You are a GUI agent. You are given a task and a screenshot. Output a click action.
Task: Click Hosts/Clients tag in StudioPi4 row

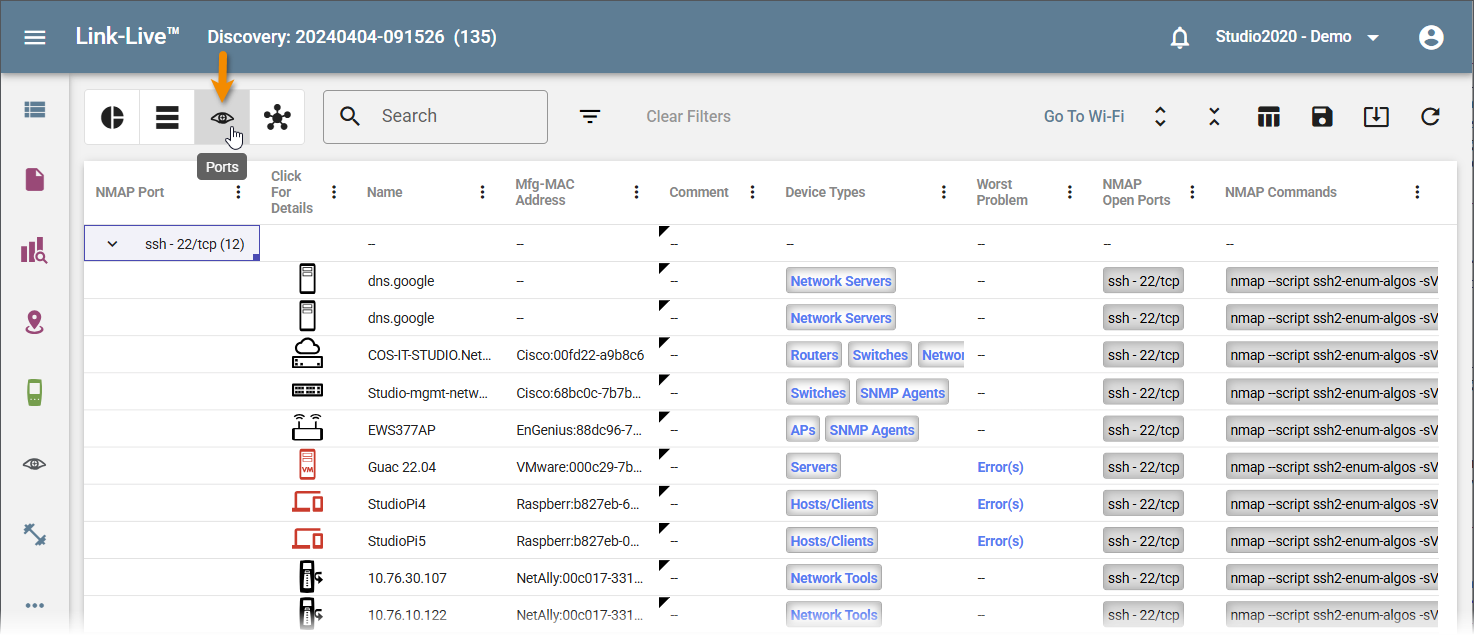point(832,504)
